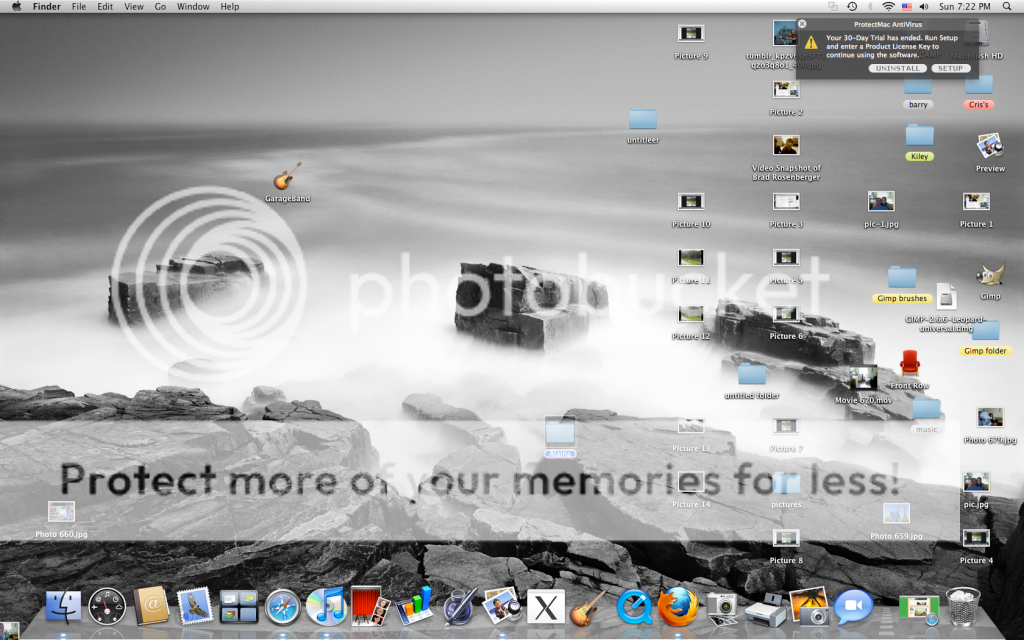
Task: Open the Time Machine menu bar item
Action: point(851,7)
